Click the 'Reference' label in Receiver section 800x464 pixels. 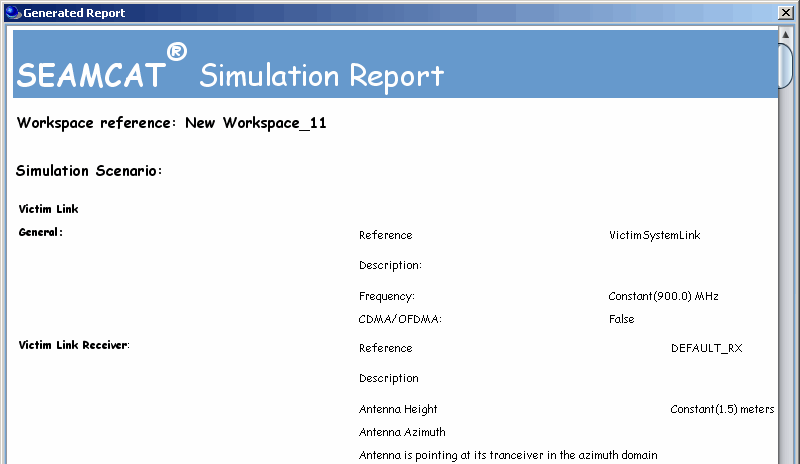coord(386,348)
